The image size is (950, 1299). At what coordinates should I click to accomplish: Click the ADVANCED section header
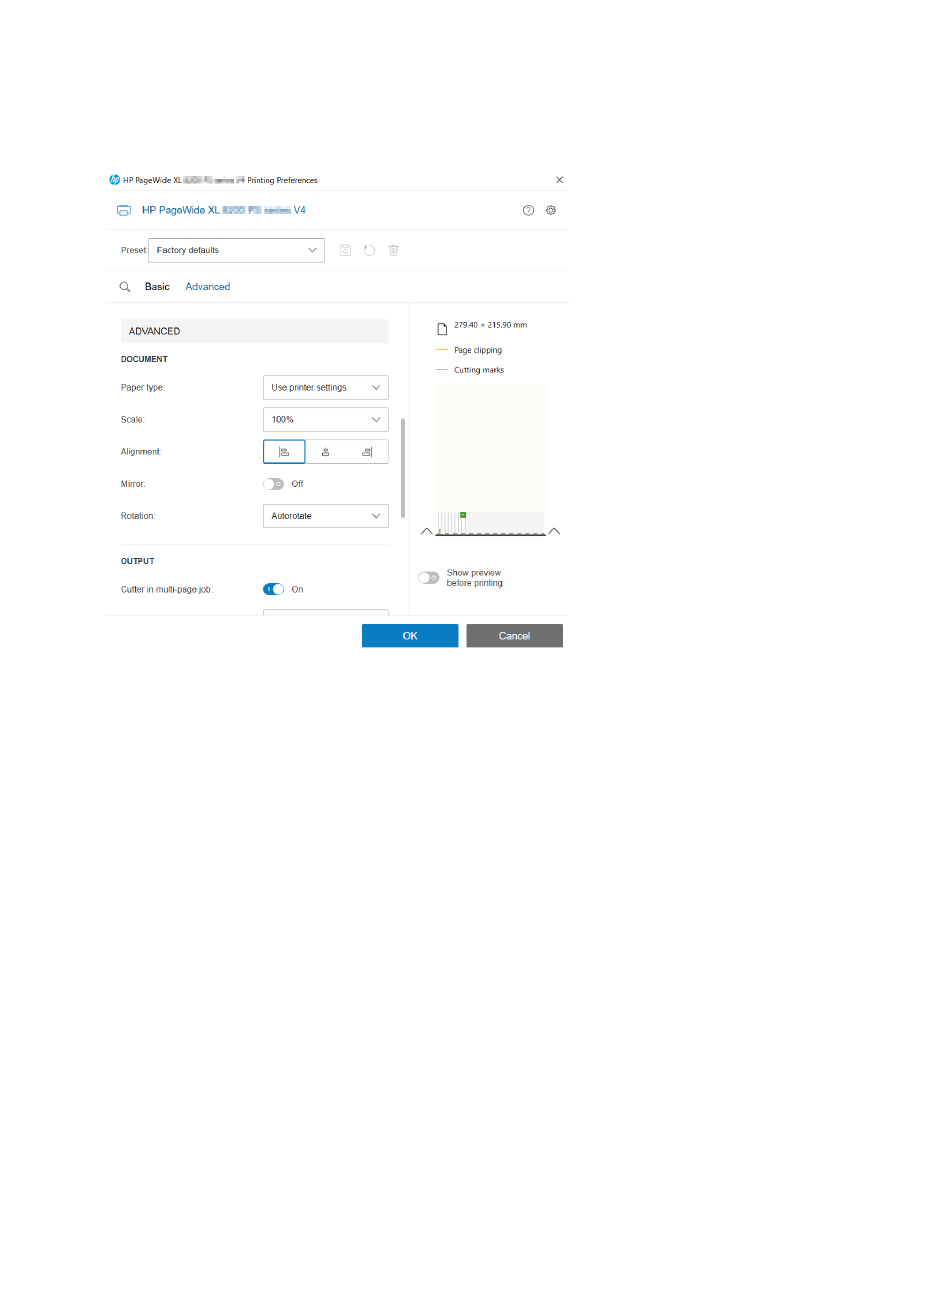click(x=254, y=331)
